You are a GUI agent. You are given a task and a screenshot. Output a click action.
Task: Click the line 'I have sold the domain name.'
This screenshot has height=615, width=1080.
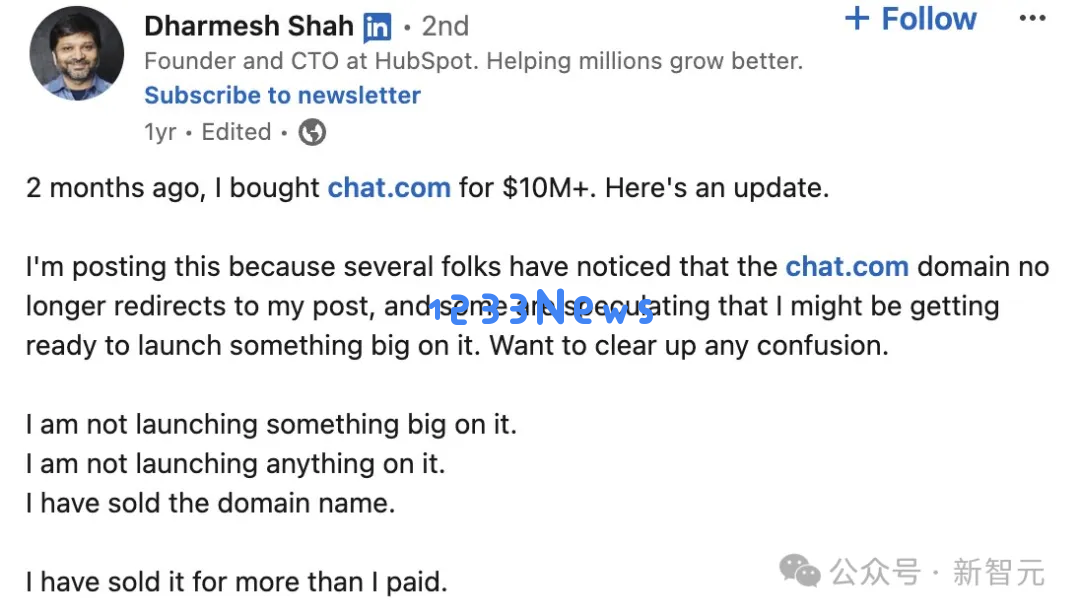click(210, 503)
